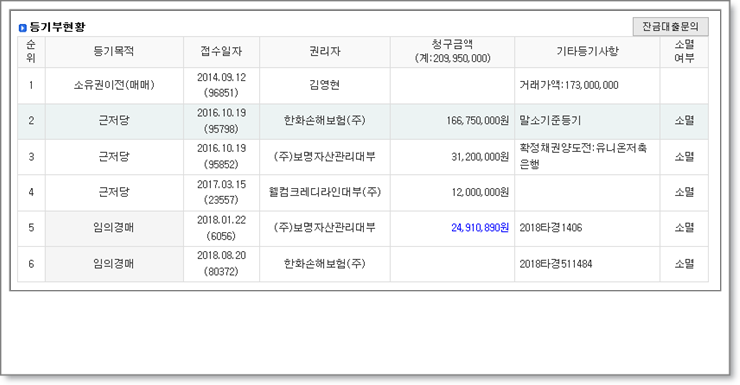The image size is (740, 385).
Task: Select the 등기부현황 heading text
Action: 57,27
